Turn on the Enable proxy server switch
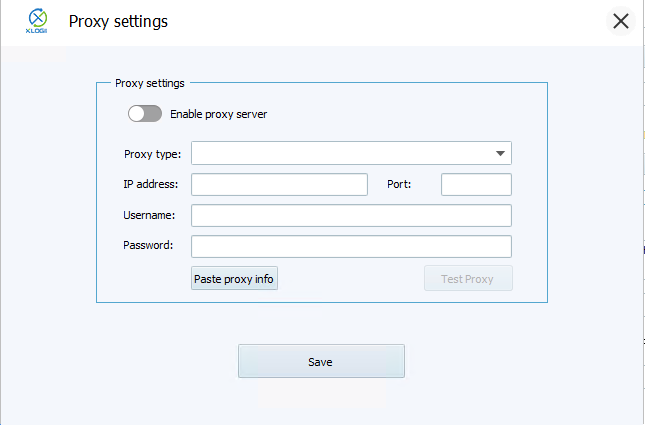 [x=145, y=114]
